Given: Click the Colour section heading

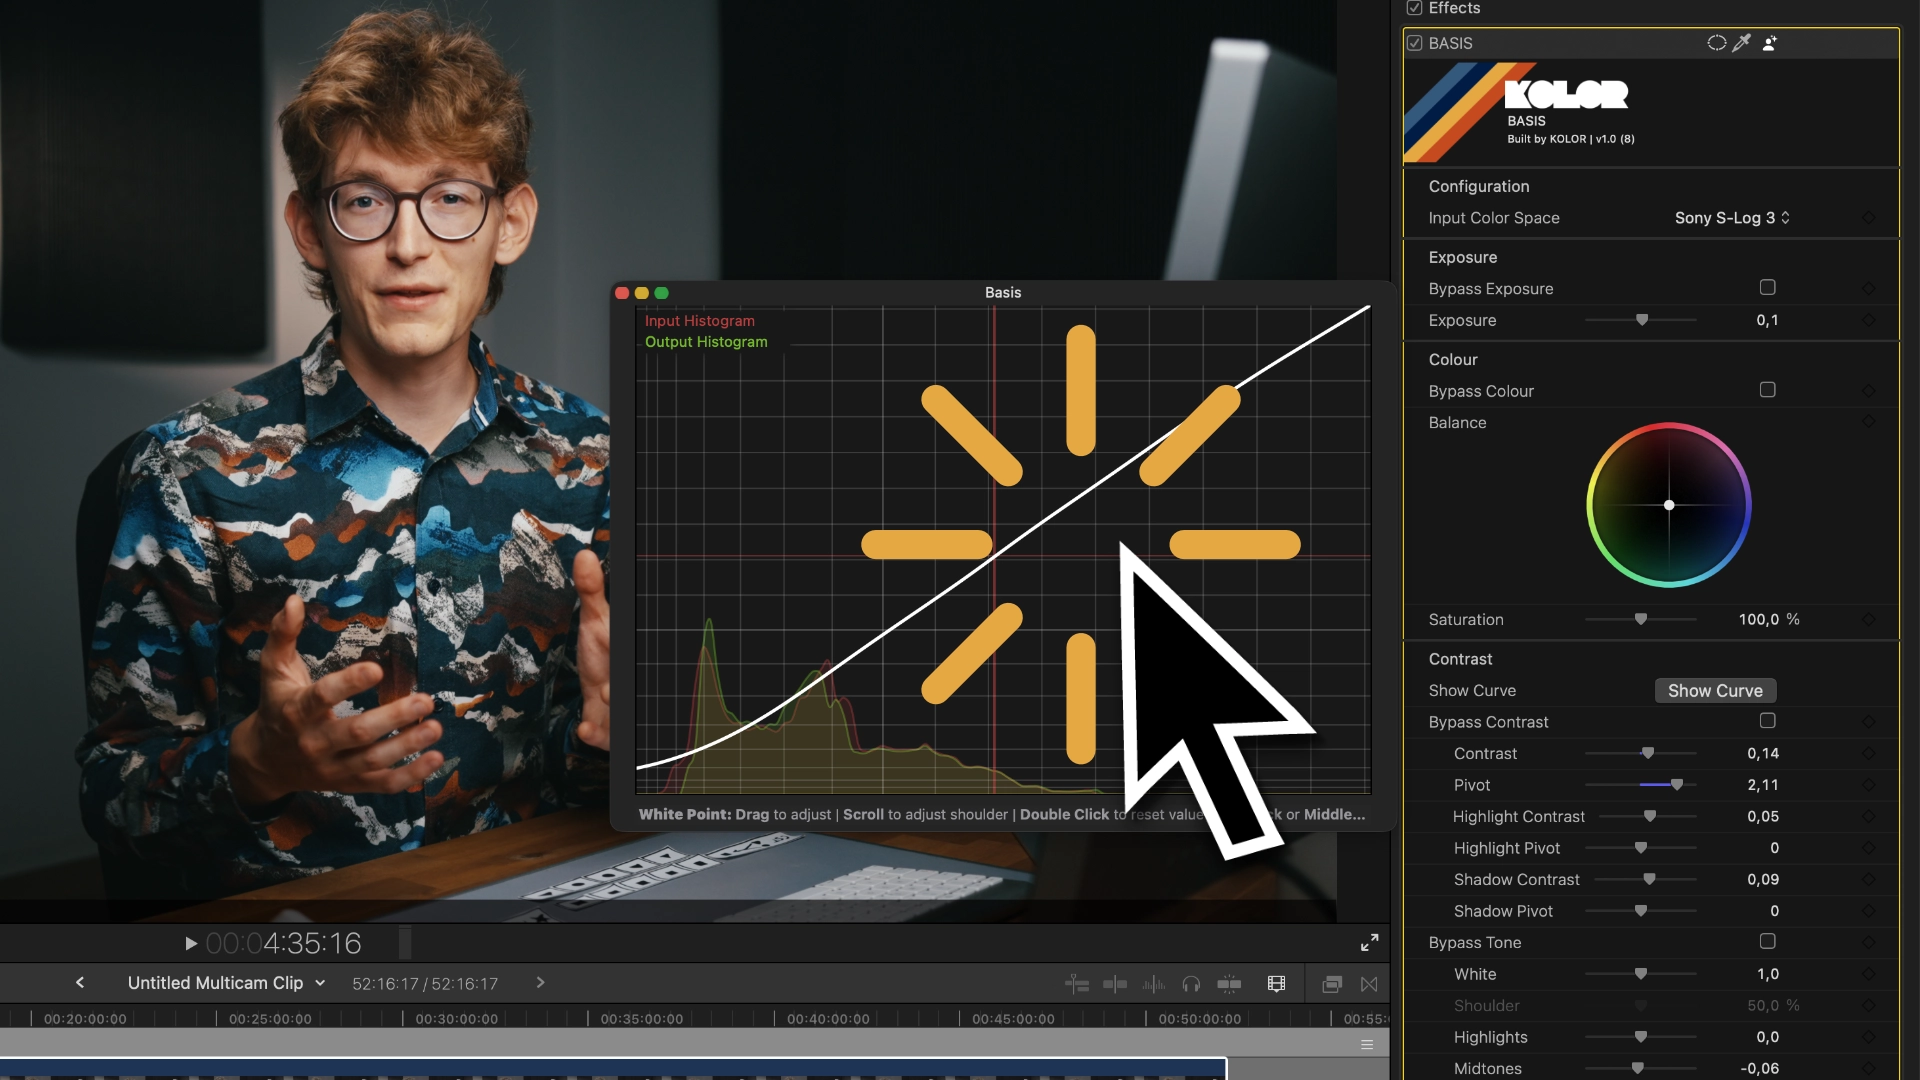Looking at the screenshot, I should click(1452, 360).
